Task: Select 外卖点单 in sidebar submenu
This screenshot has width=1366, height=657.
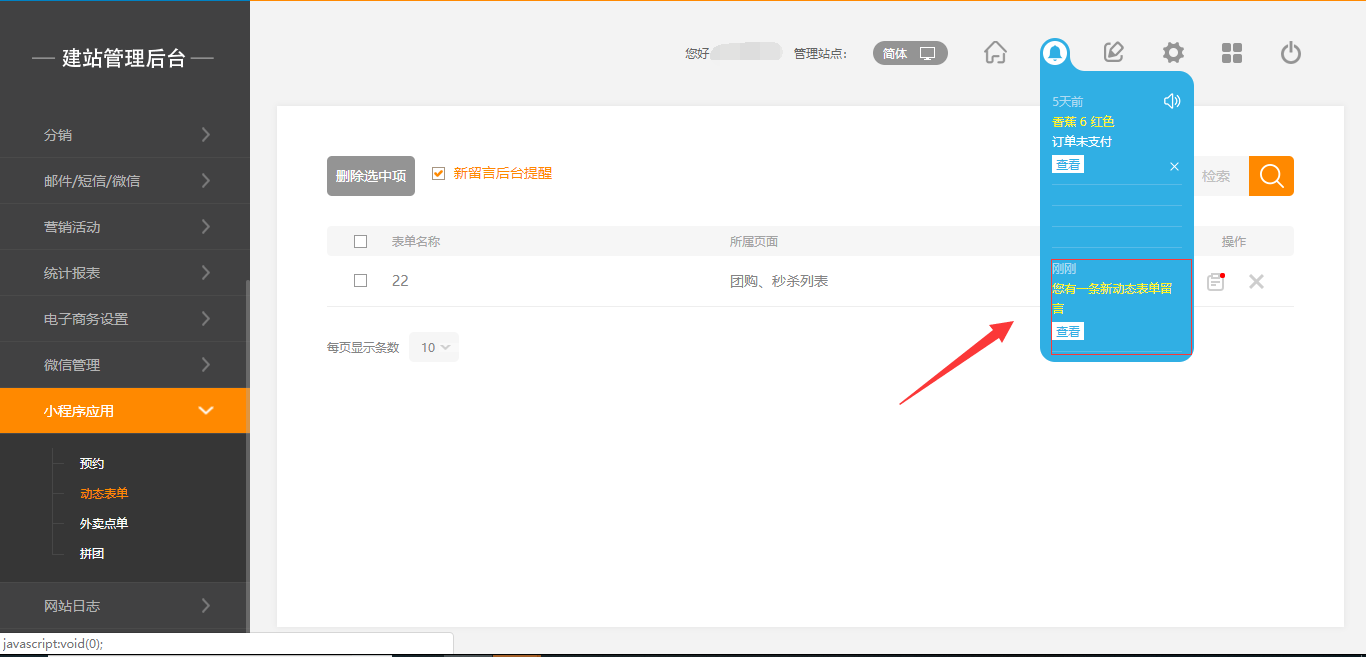Action: coord(104,524)
